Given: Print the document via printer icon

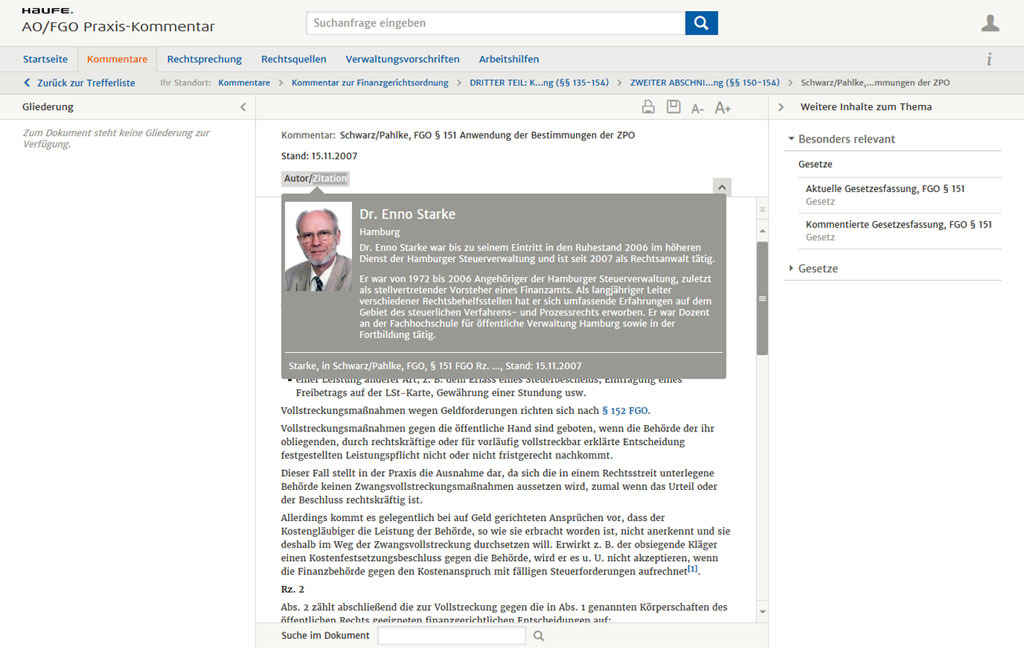Looking at the screenshot, I should coord(648,107).
